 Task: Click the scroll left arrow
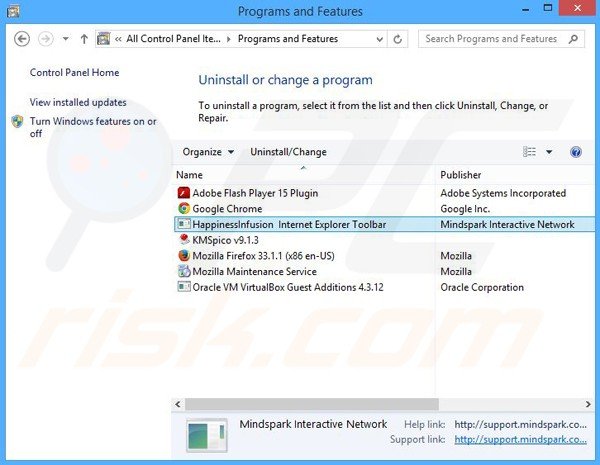click(178, 404)
